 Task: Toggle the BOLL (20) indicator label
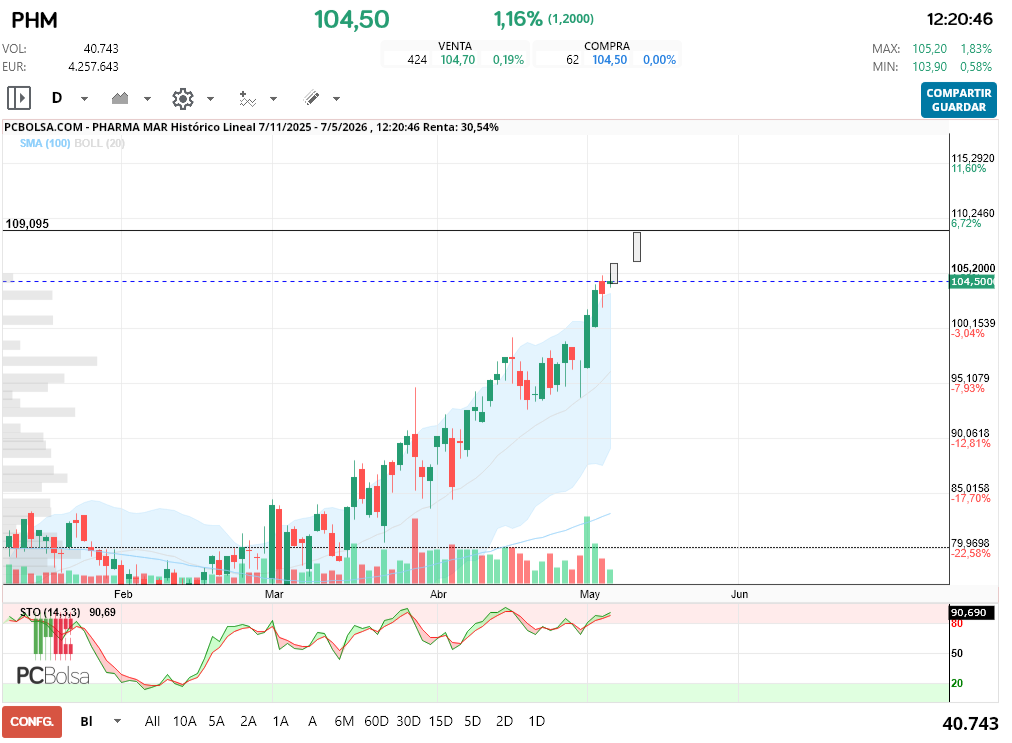(x=99, y=143)
